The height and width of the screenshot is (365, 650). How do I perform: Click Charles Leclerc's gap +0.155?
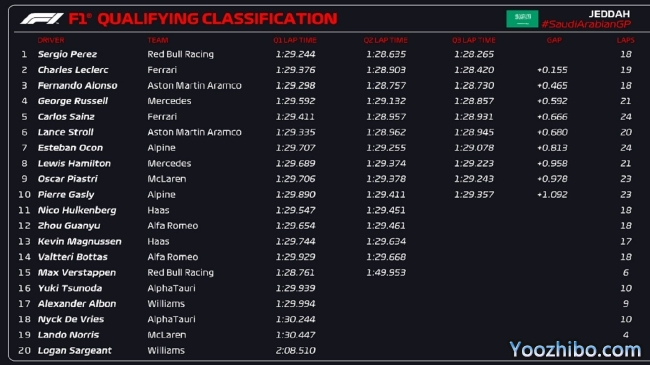552,70
